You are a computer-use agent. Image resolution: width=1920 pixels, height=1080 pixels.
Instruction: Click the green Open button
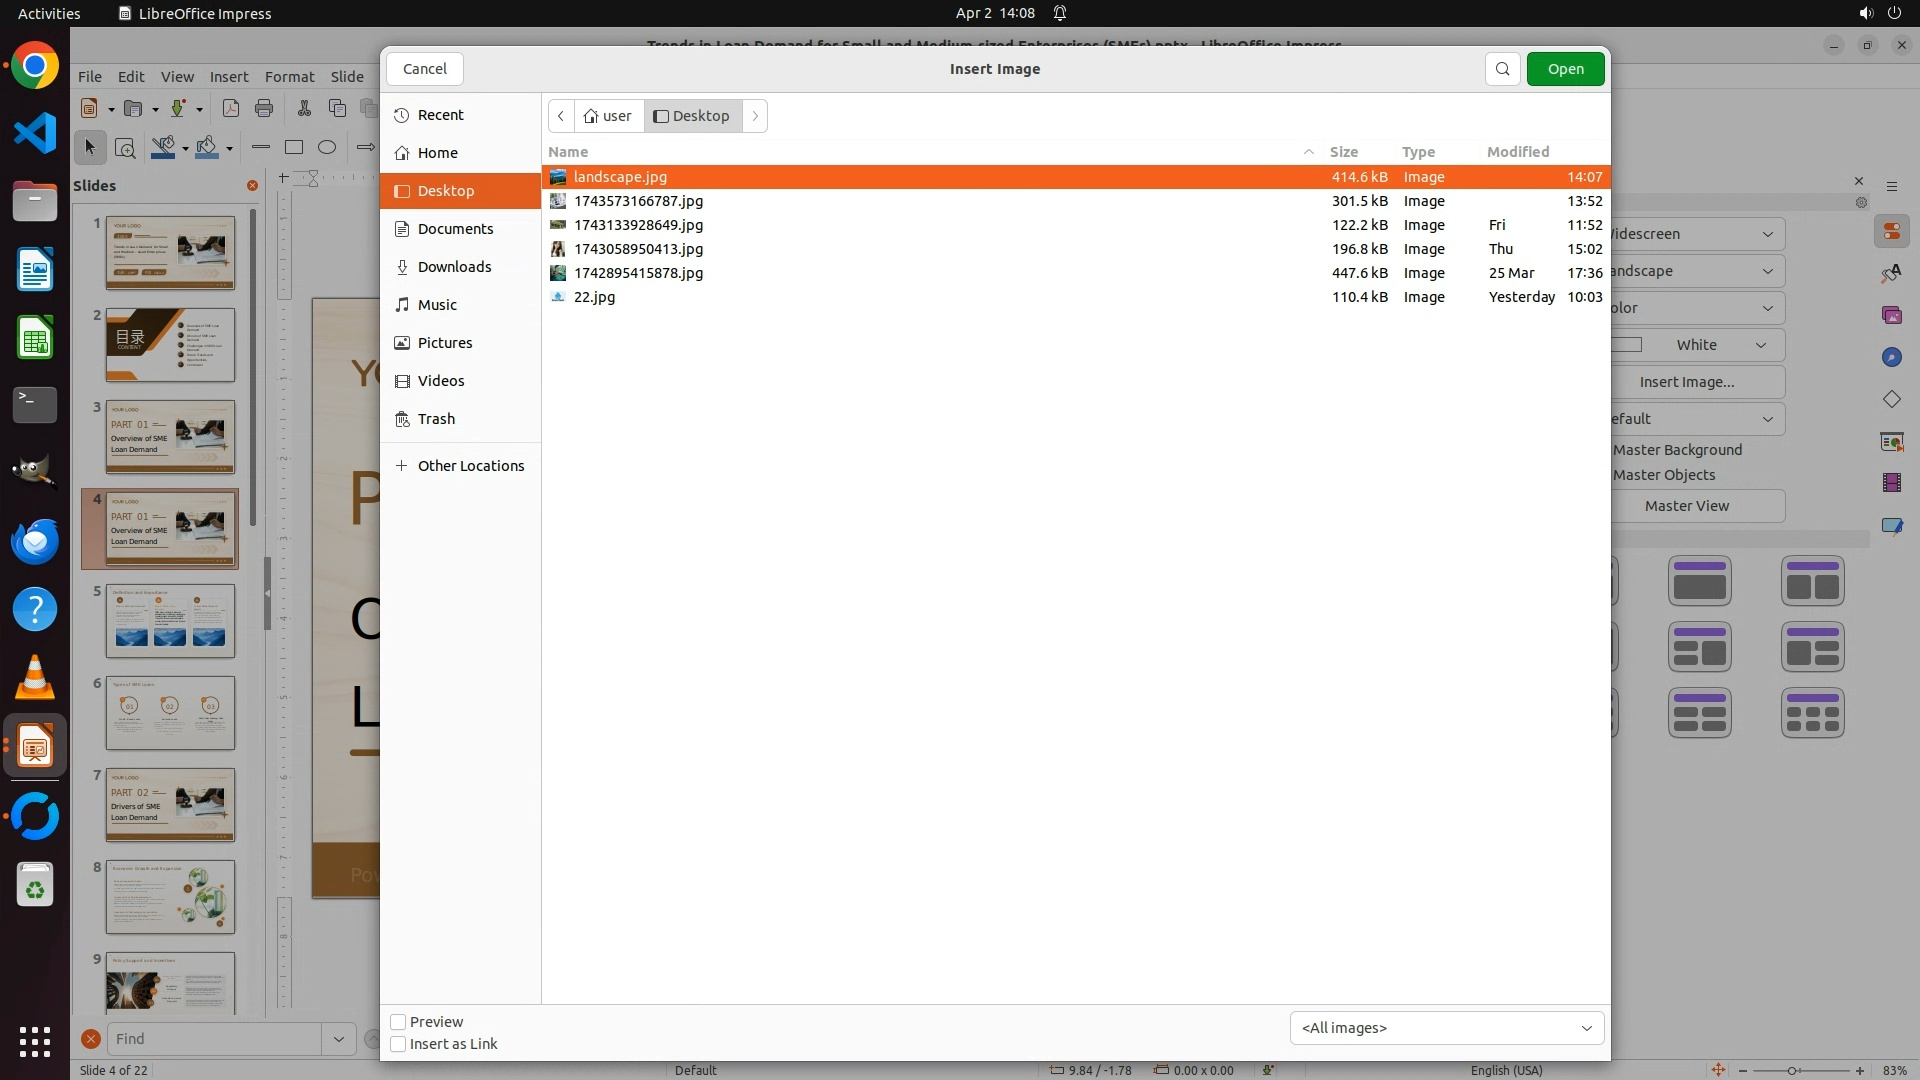coord(1565,69)
